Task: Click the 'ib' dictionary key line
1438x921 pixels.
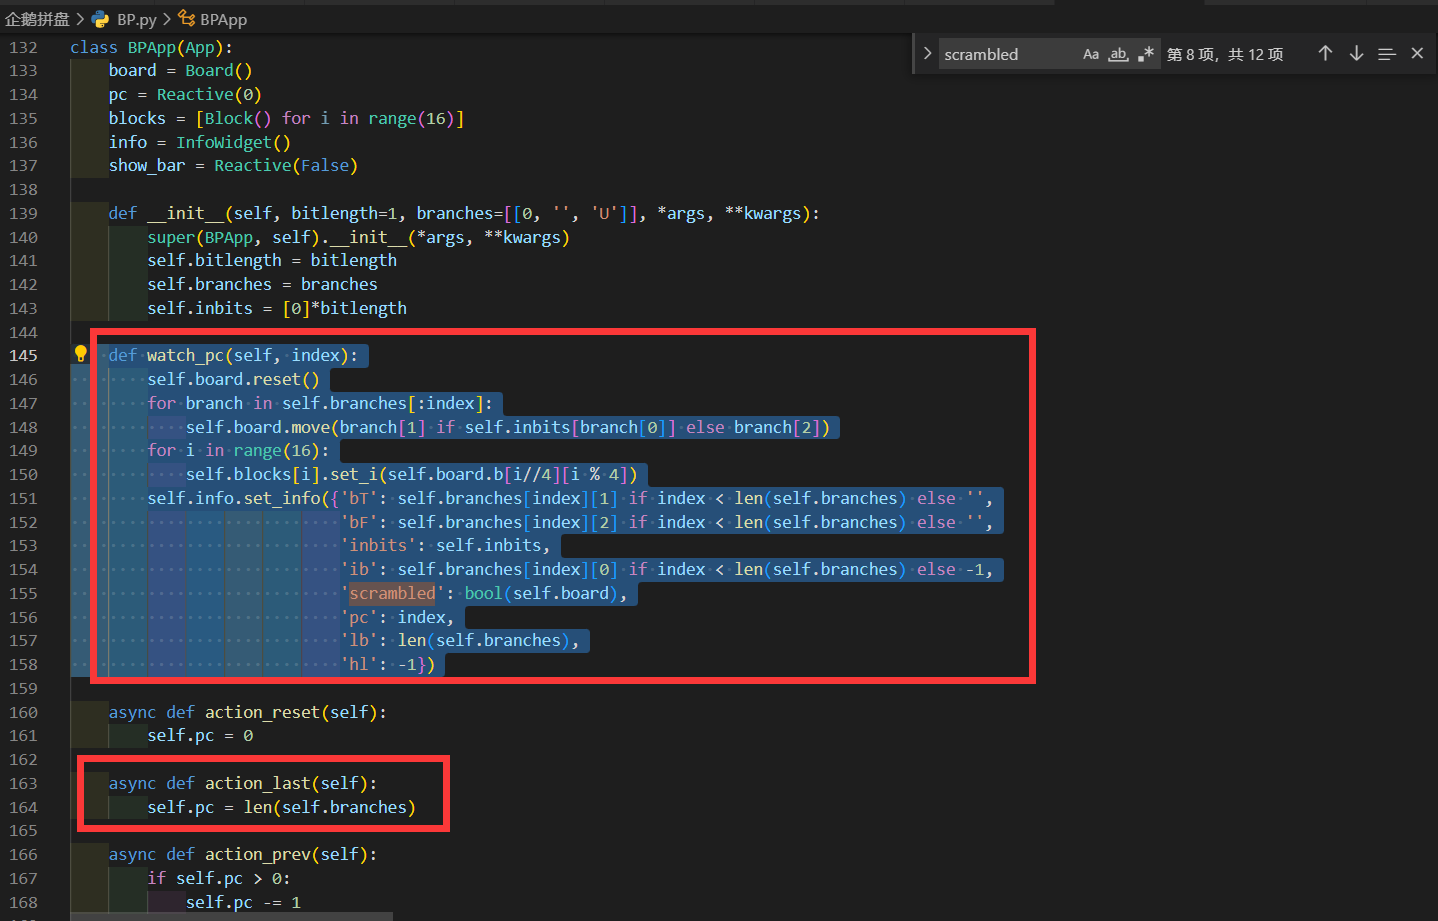Action: tap(667, 569)
